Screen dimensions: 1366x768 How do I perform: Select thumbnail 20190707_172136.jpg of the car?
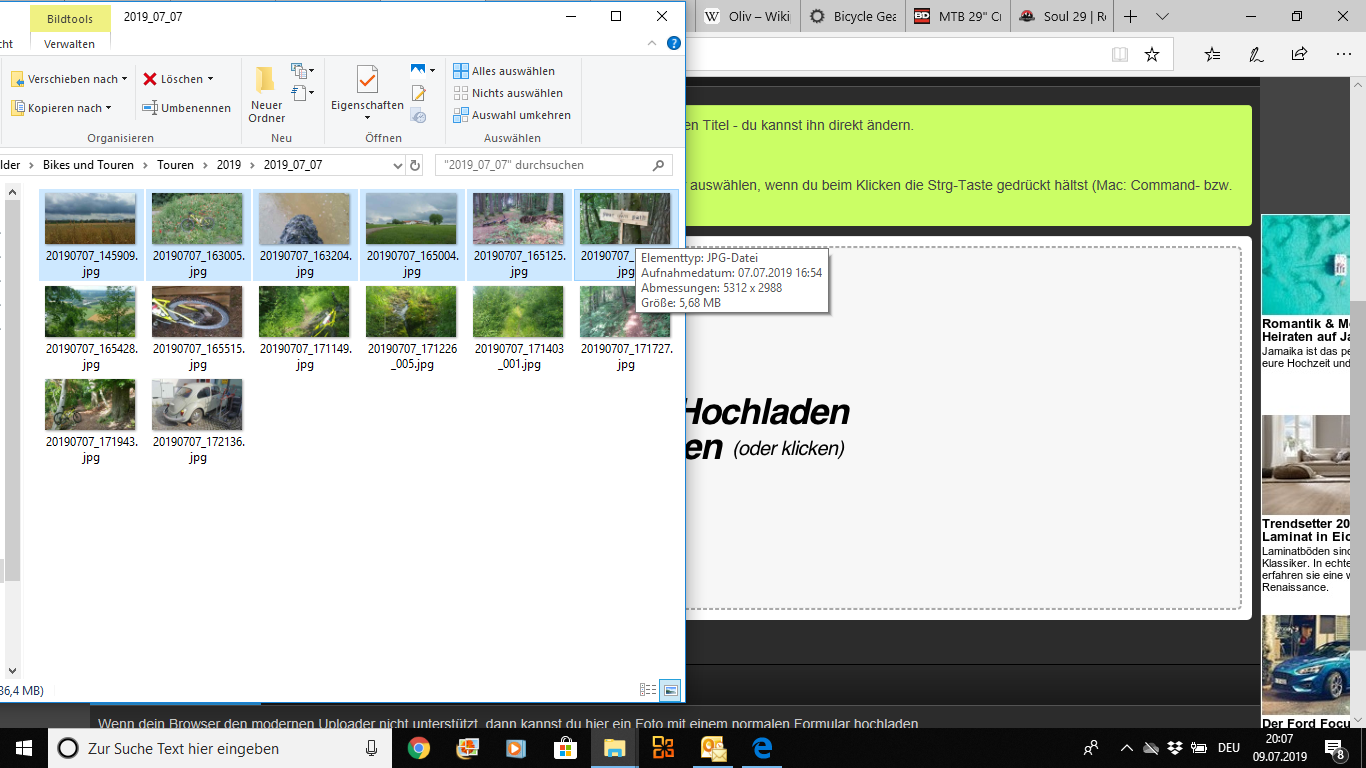click(x=197, y=405)
